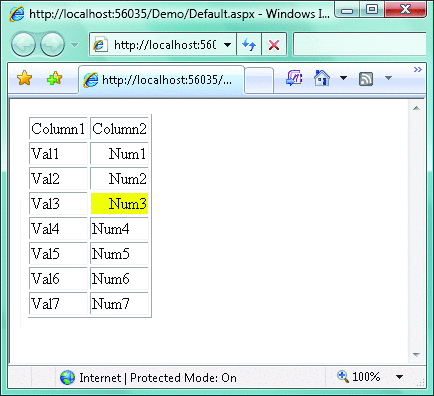Click the zoom magnifier icon in status bar
Viewport: 434px width, 396px height.
(343, 377)
